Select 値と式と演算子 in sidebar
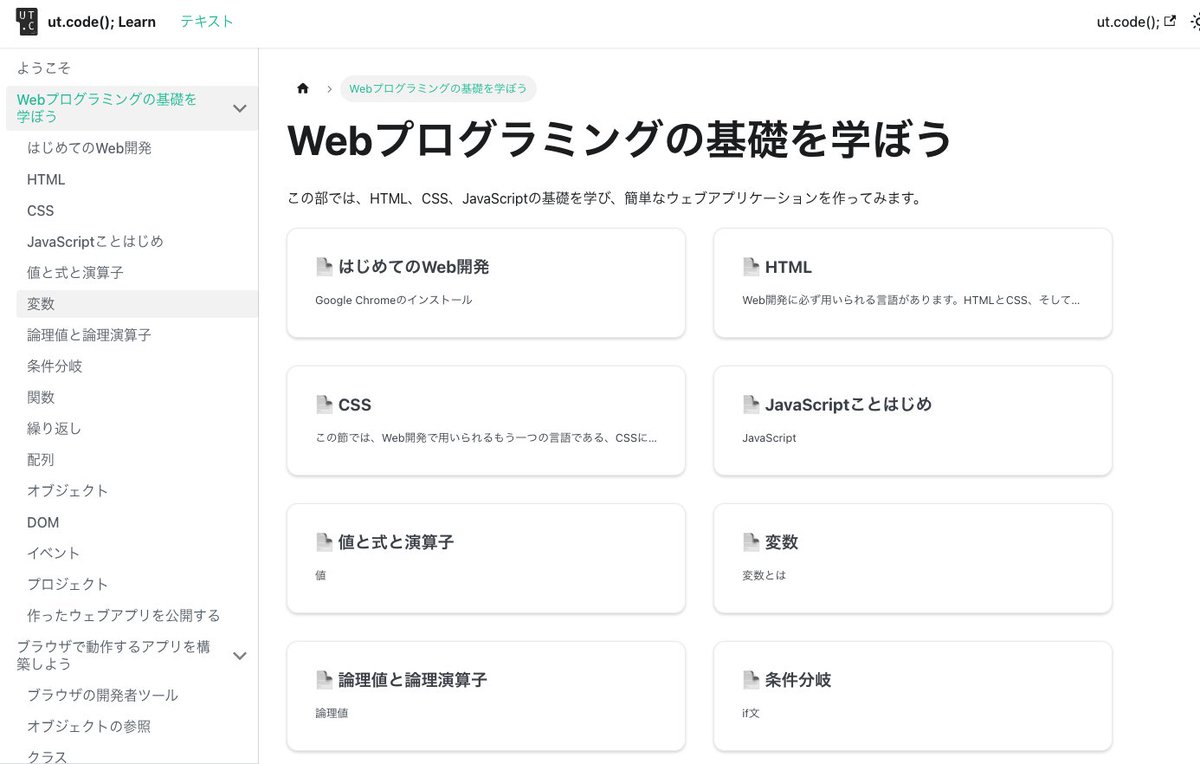This screenshot has width=1200, height=764. [76, 273]
